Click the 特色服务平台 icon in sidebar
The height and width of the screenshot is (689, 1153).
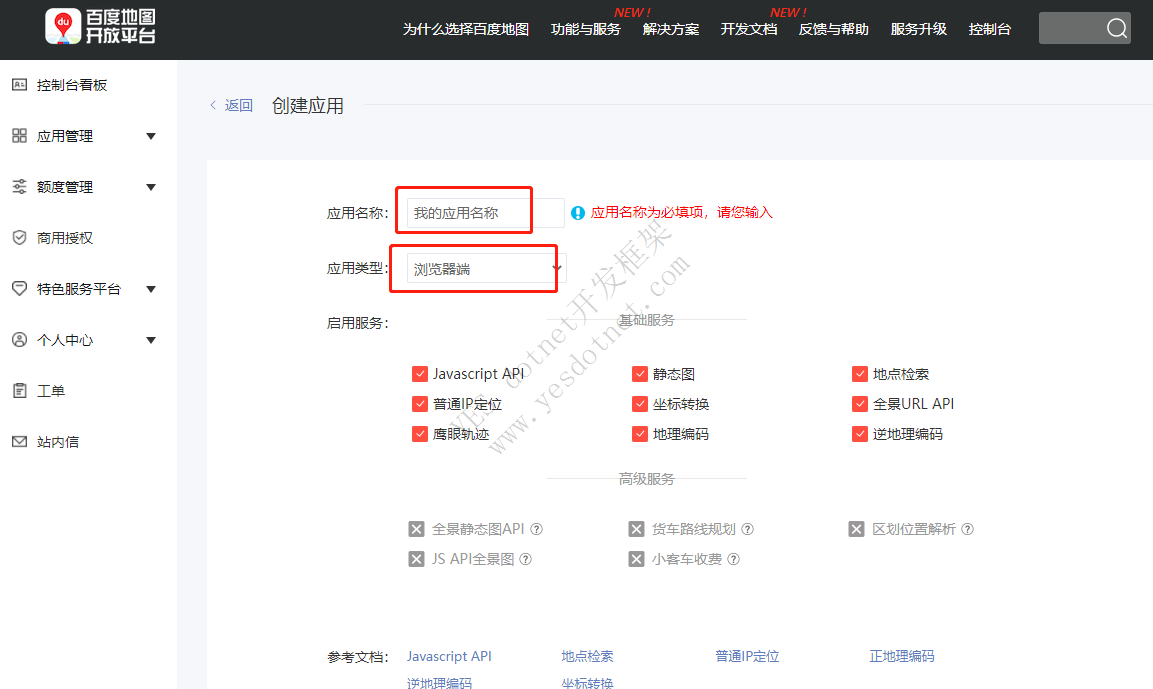click(x=20, y=289)
